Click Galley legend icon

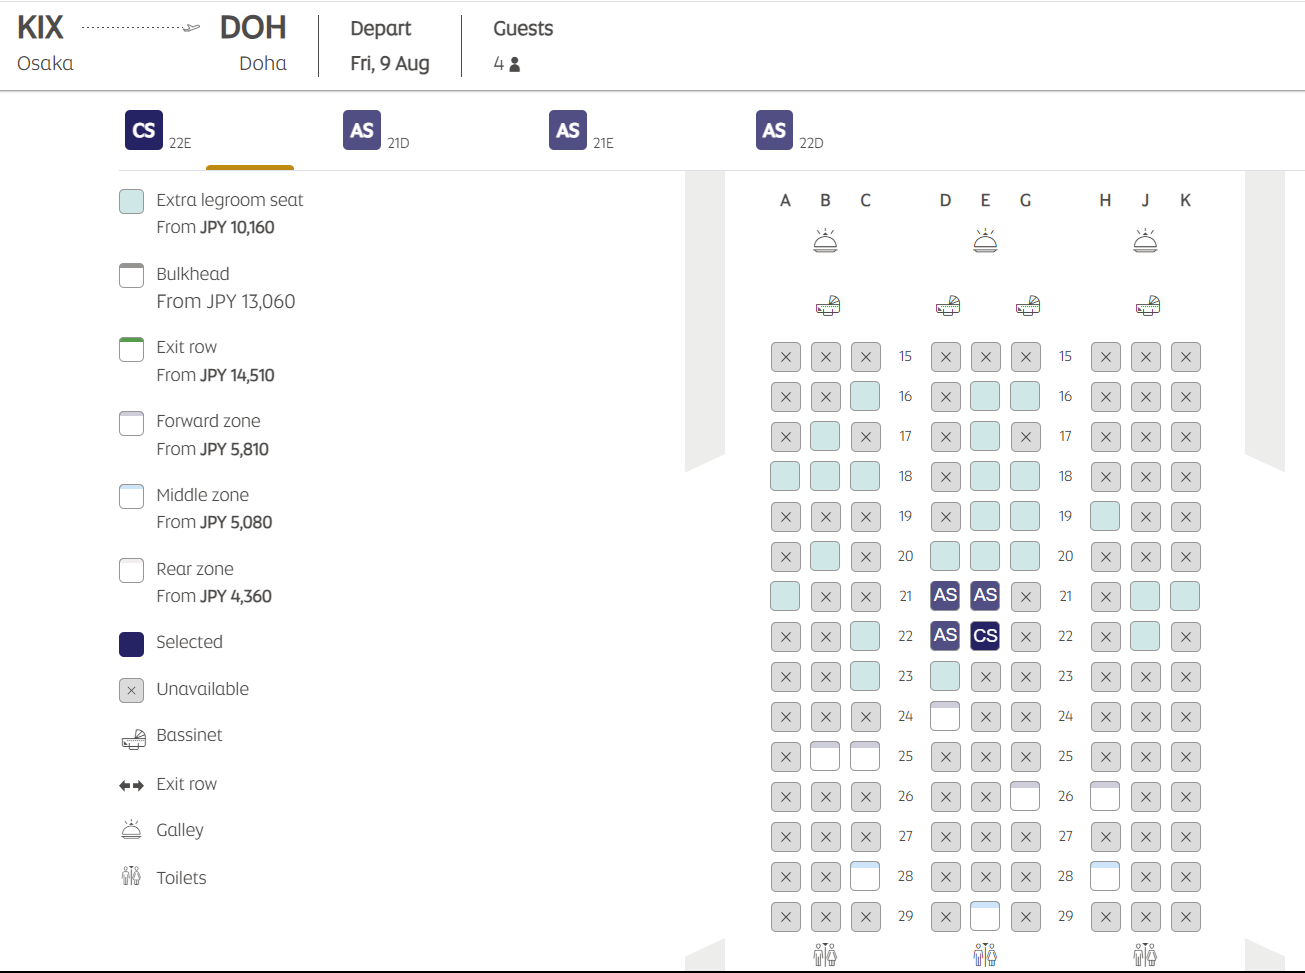(x=131, y=829)
